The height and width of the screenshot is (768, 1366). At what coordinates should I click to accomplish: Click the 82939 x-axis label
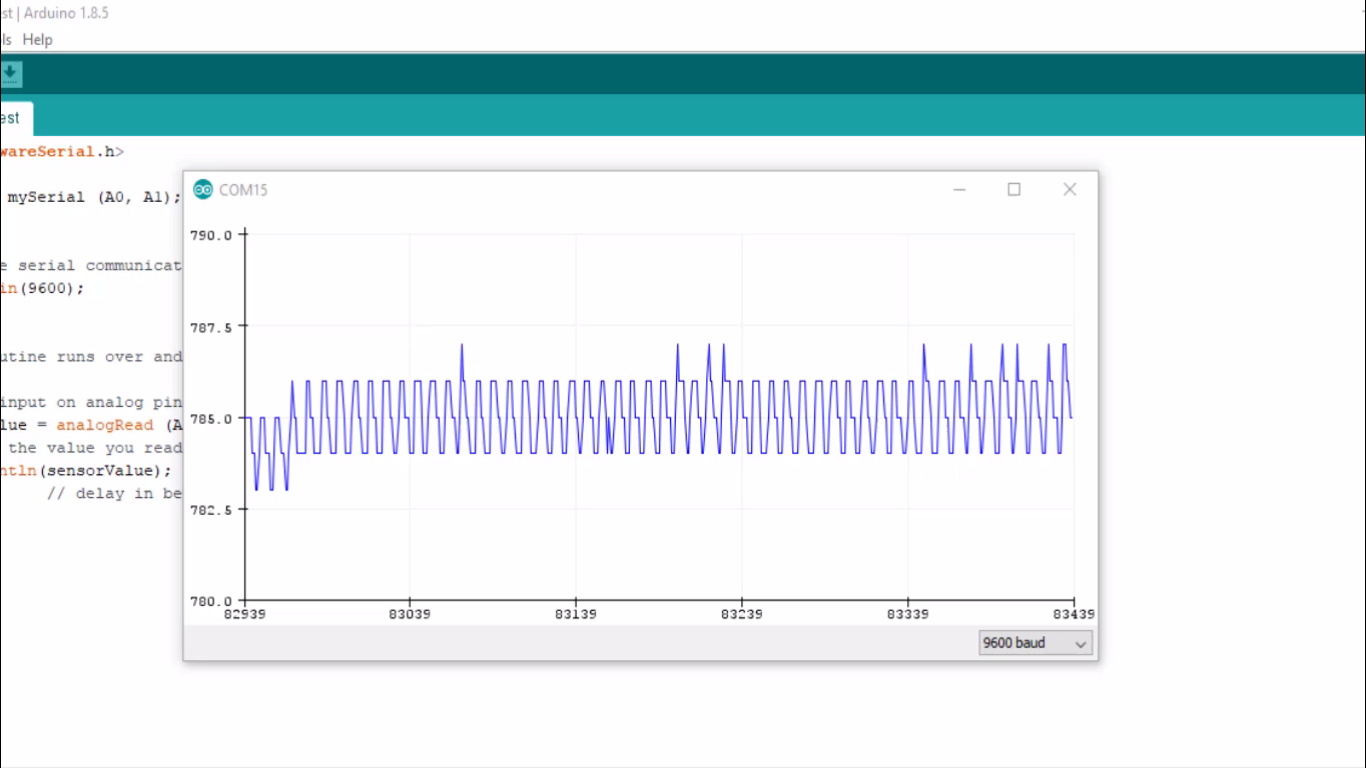(245, 614)
